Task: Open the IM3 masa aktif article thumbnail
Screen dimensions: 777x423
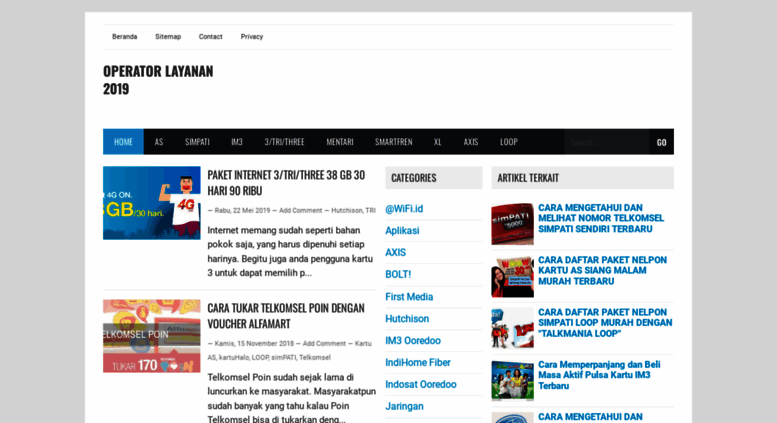Action: [512, 380]
